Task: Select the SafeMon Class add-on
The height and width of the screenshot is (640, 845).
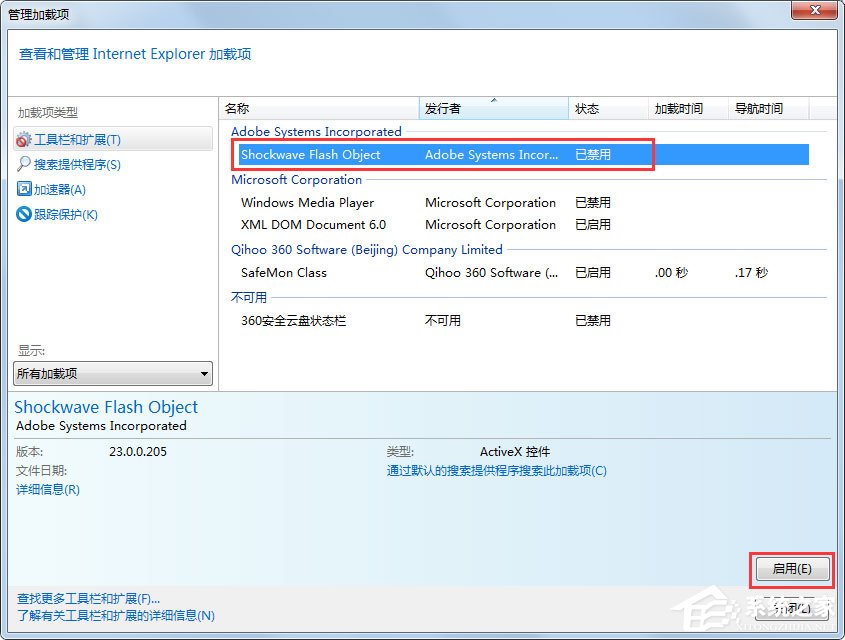Action: coord(283,272)
